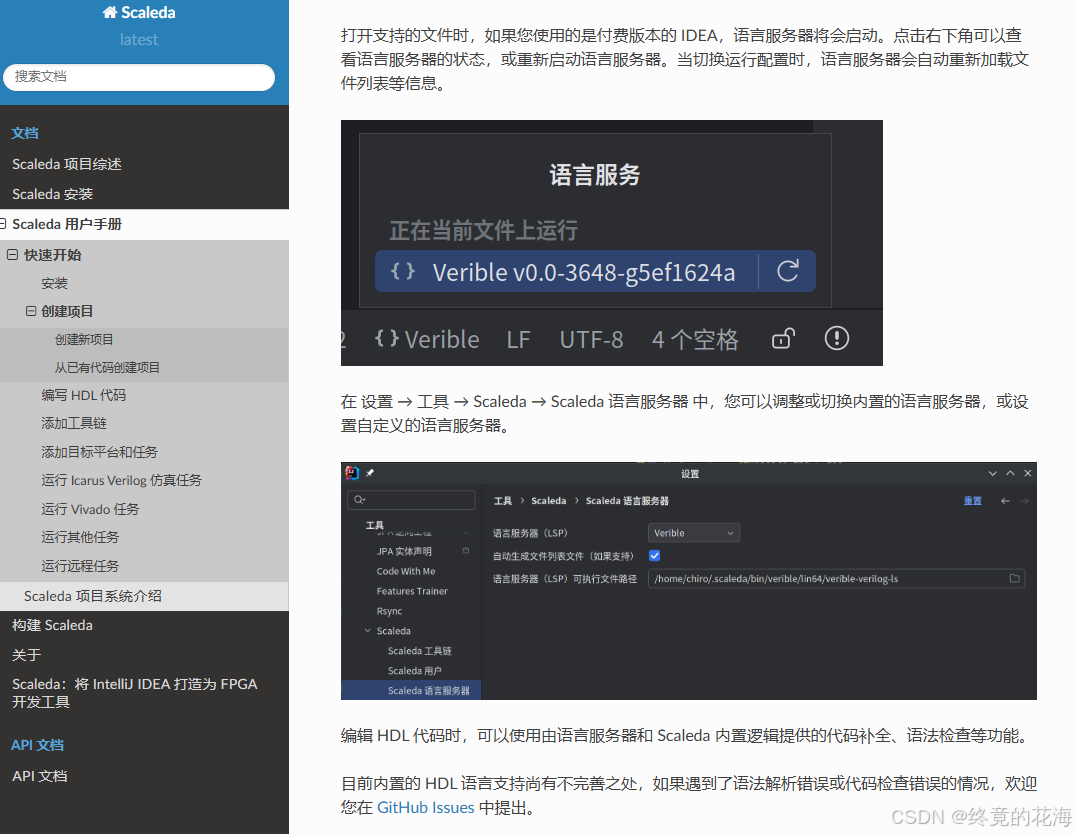Click 工具 breadcrumb in settings

(x=503, y=501)
